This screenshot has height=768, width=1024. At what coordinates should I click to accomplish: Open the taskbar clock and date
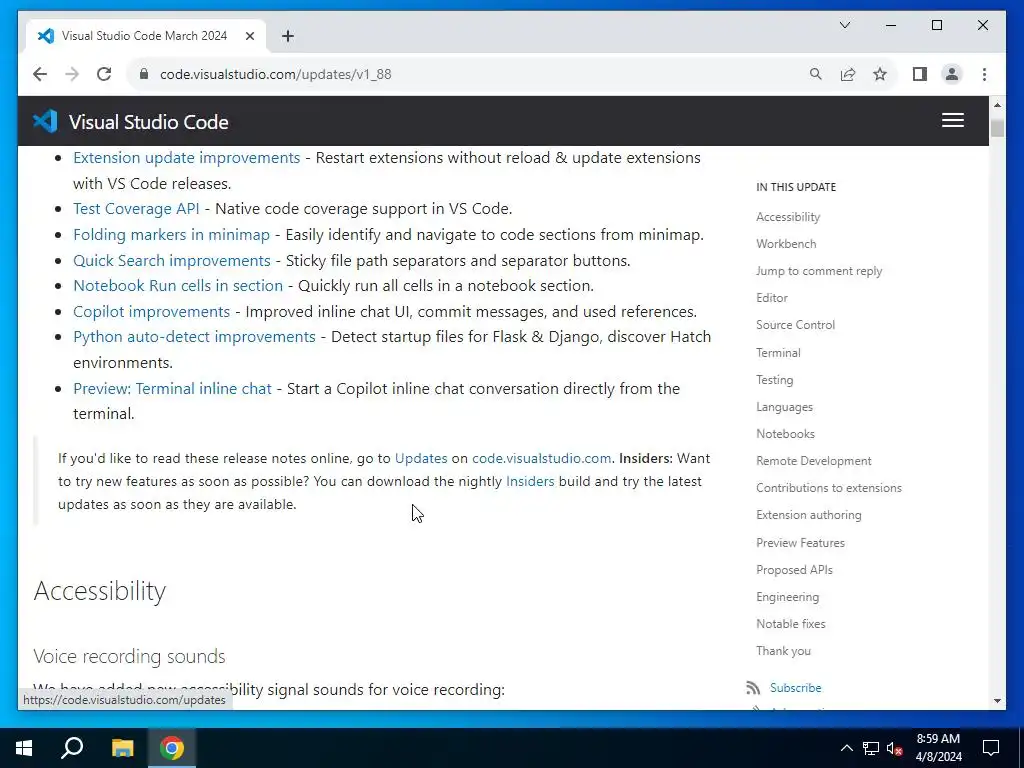(938, 748)
